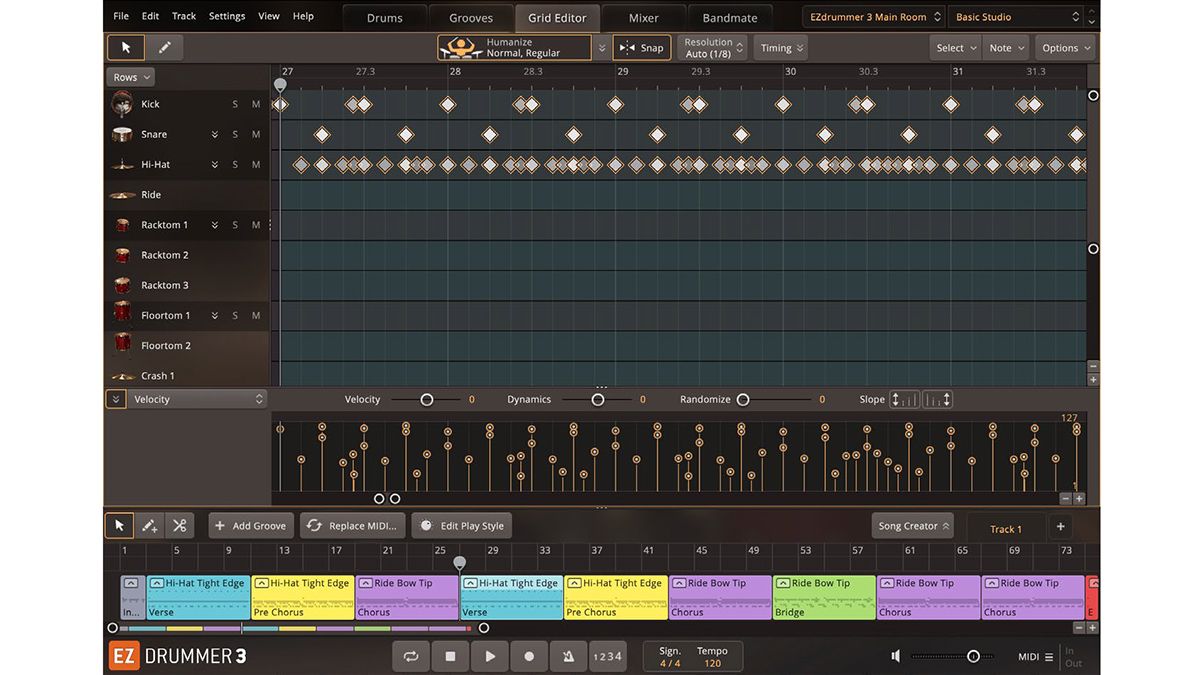Open the Velocity lane selector

[x=198, y=399]
